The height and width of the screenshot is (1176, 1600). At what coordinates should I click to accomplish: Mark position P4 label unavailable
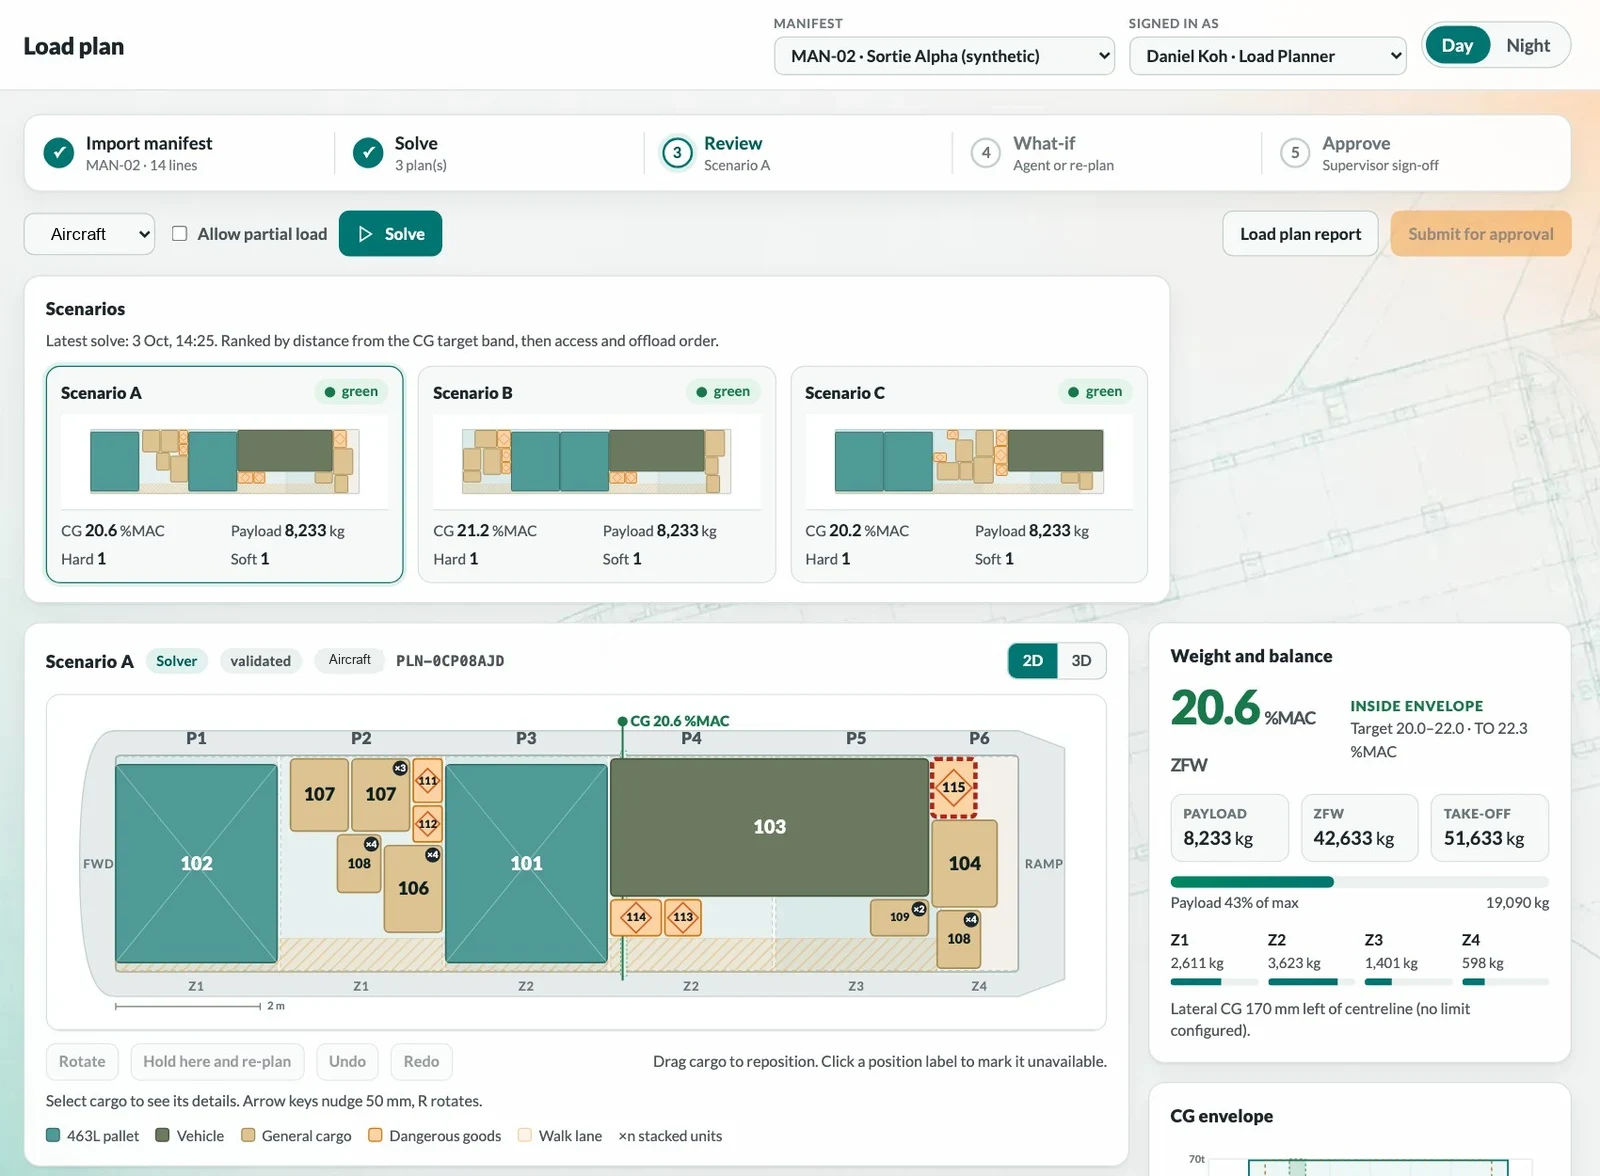click(x=691, y=738)
